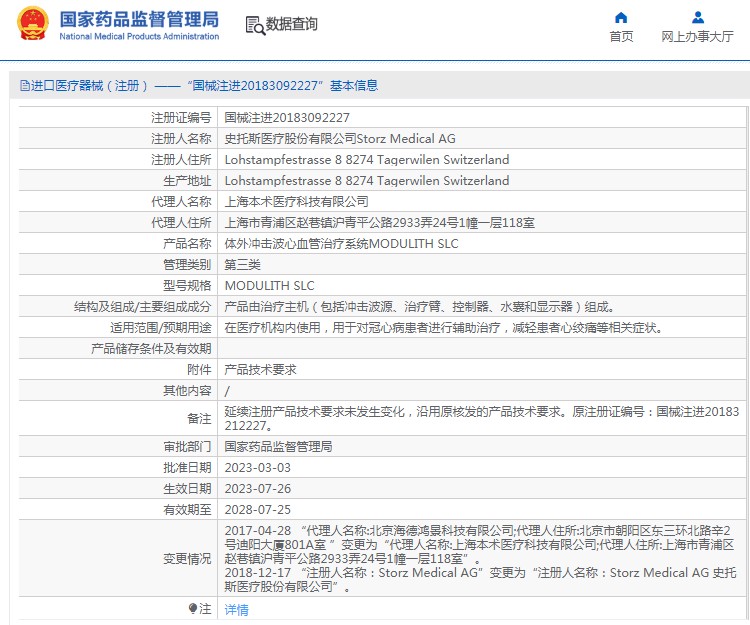
Task: Click agent address 上海市青浦区赵巷镇 value
Action: (x=380, y=223)
